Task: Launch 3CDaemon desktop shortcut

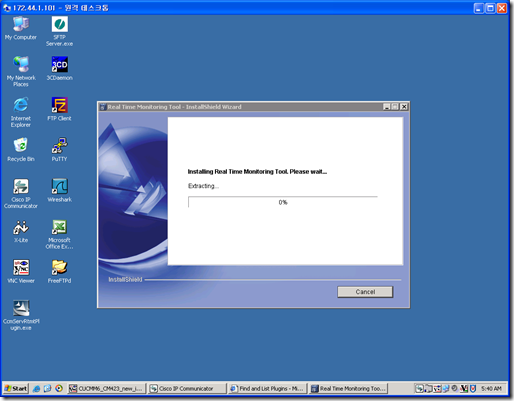Action: coord(60,68)
